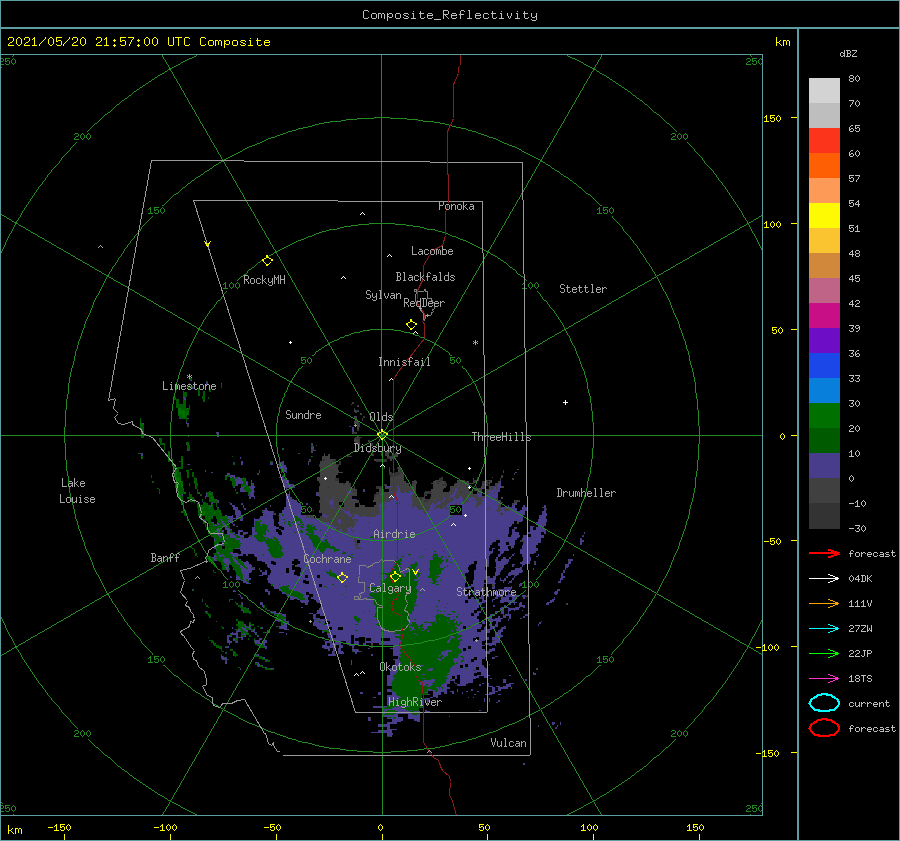Click the red forecast ellipse icon

tap(824, 728)
